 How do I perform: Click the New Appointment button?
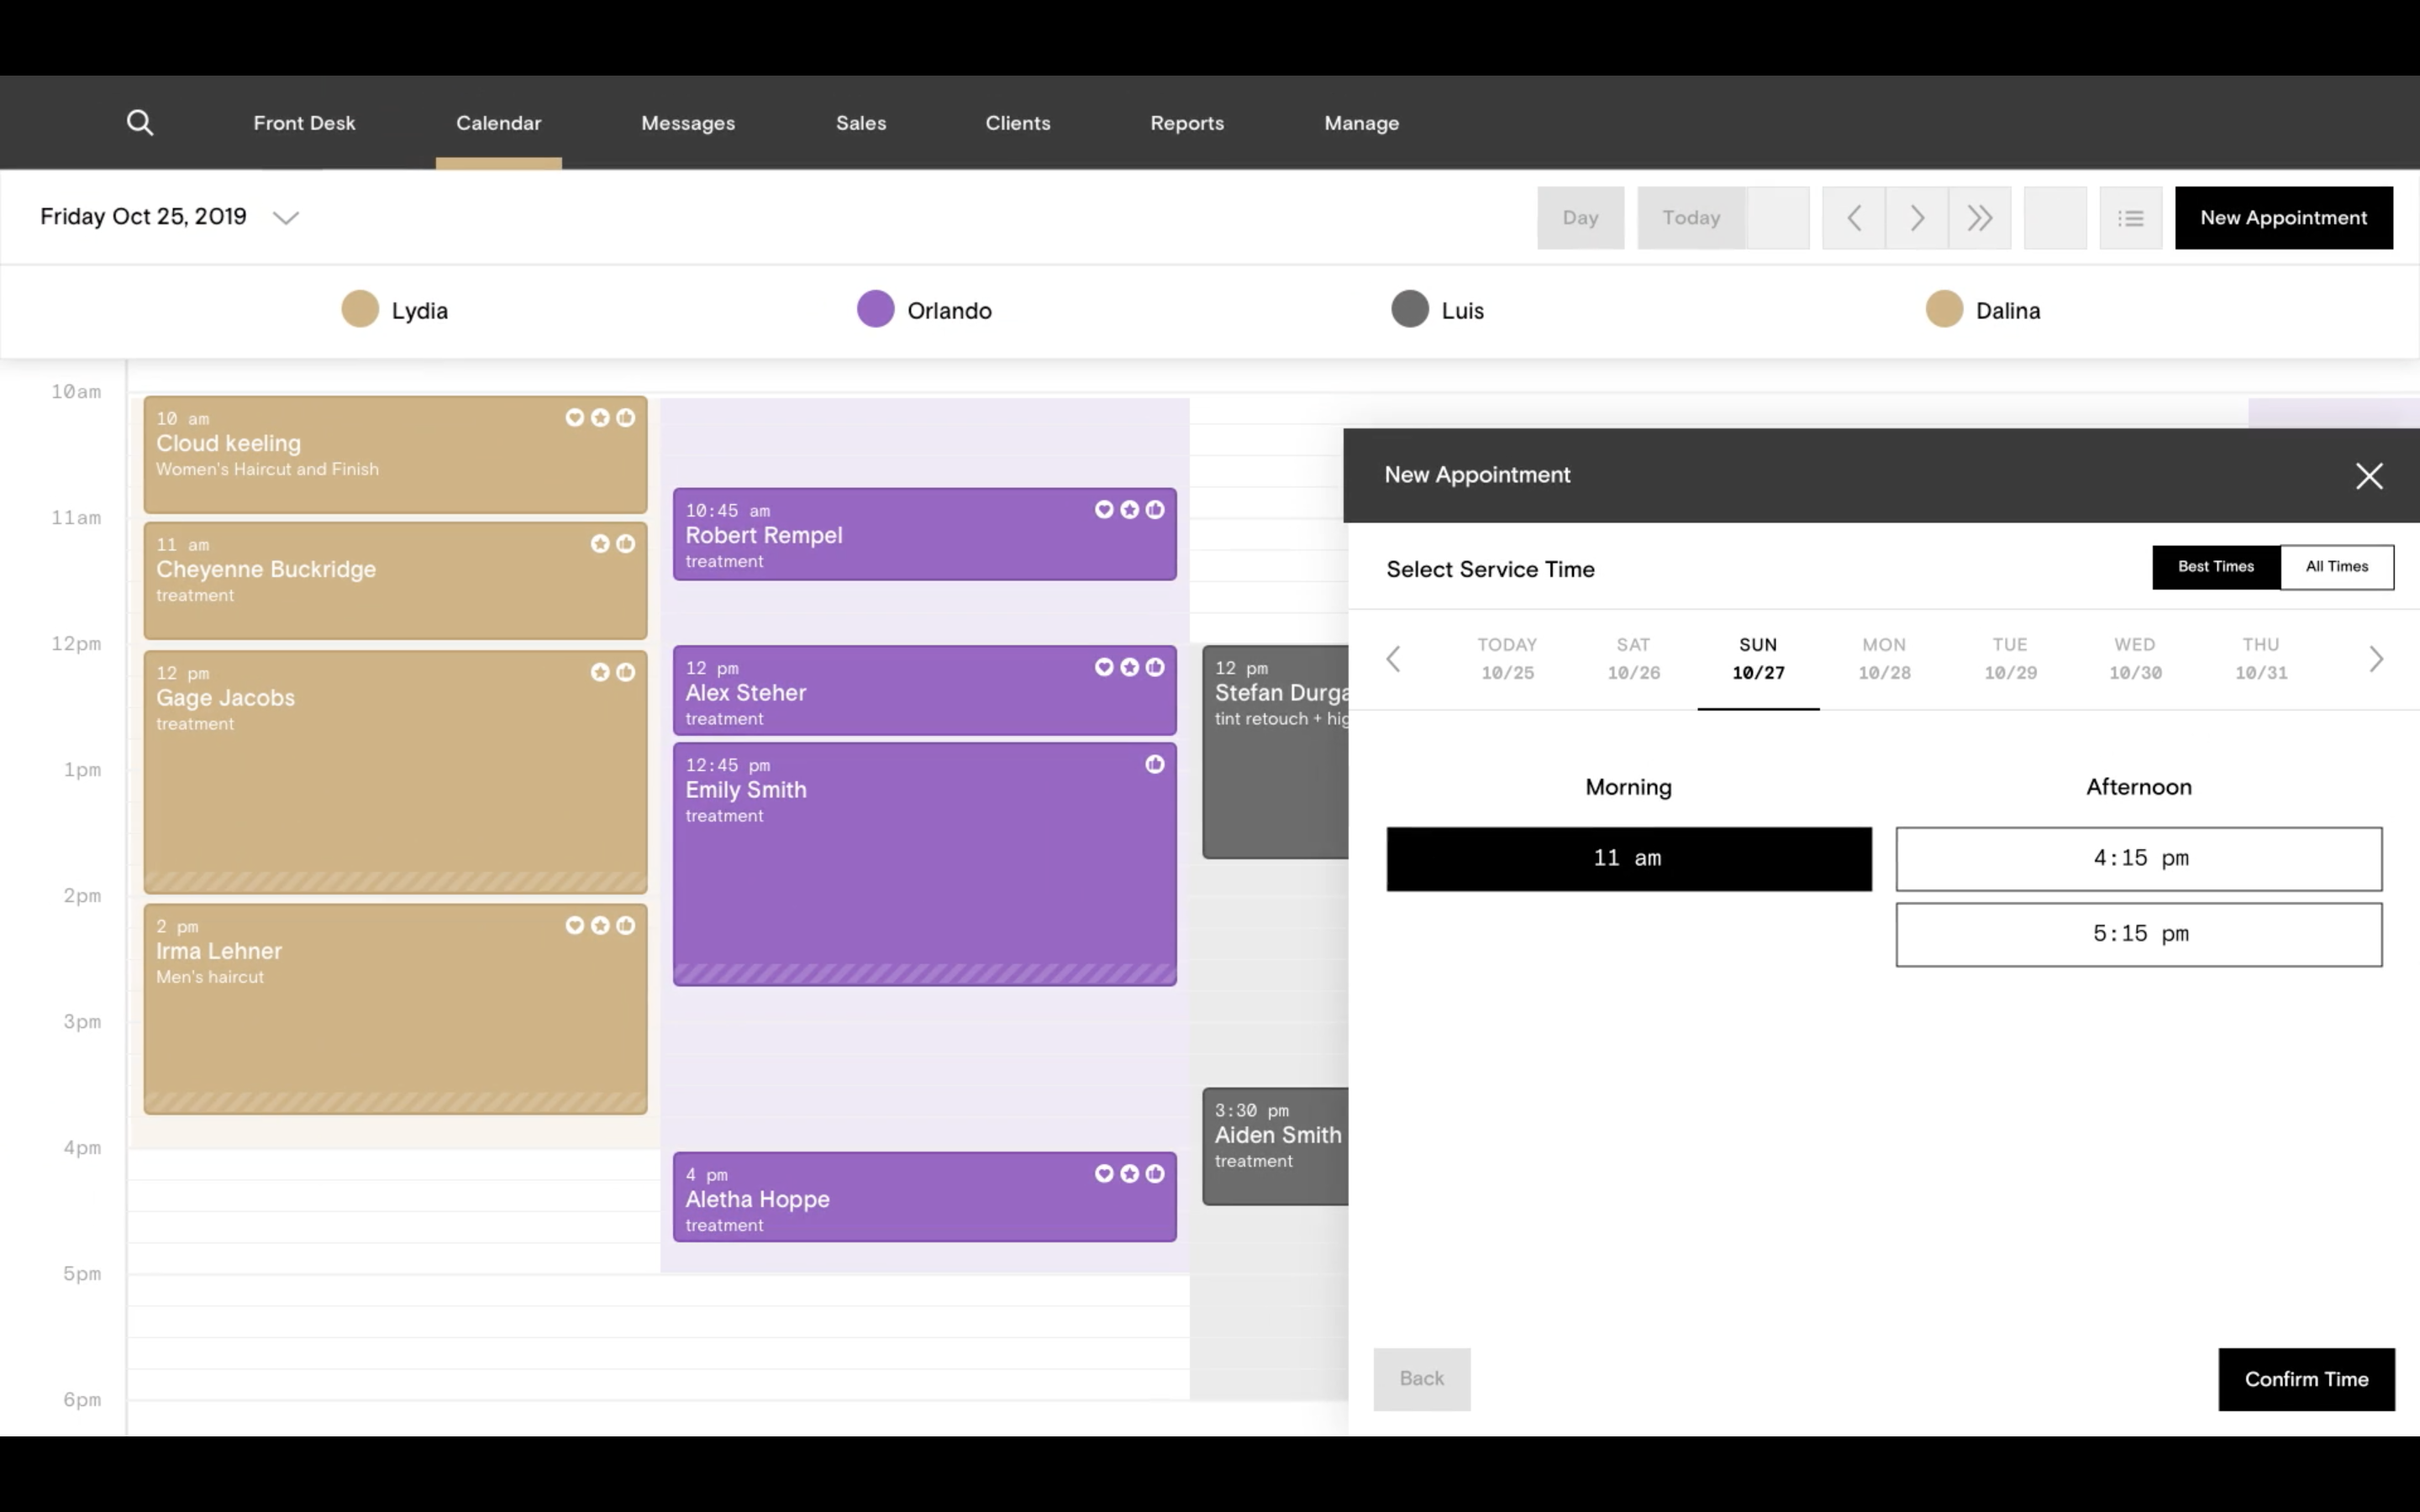tap(2283, 218)
